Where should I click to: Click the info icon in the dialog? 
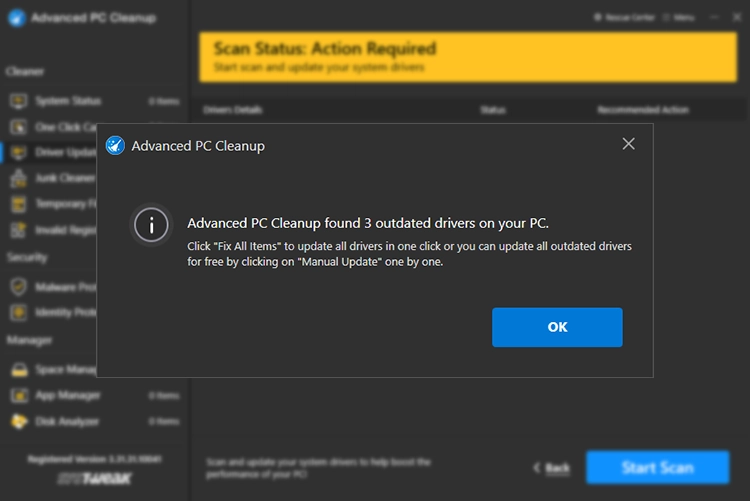152,225
